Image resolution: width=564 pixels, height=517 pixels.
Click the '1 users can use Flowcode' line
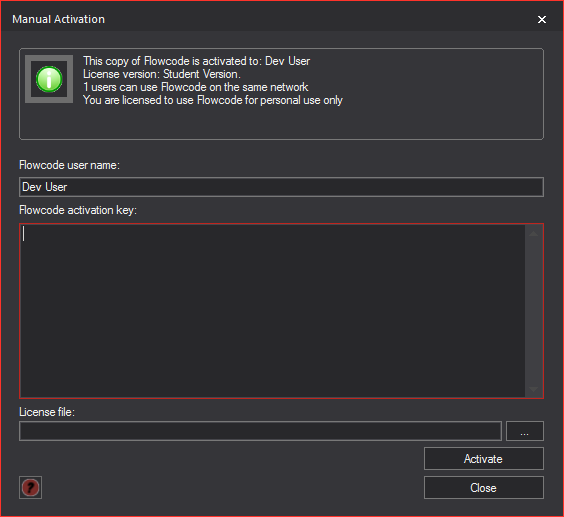tap(196, 87)
